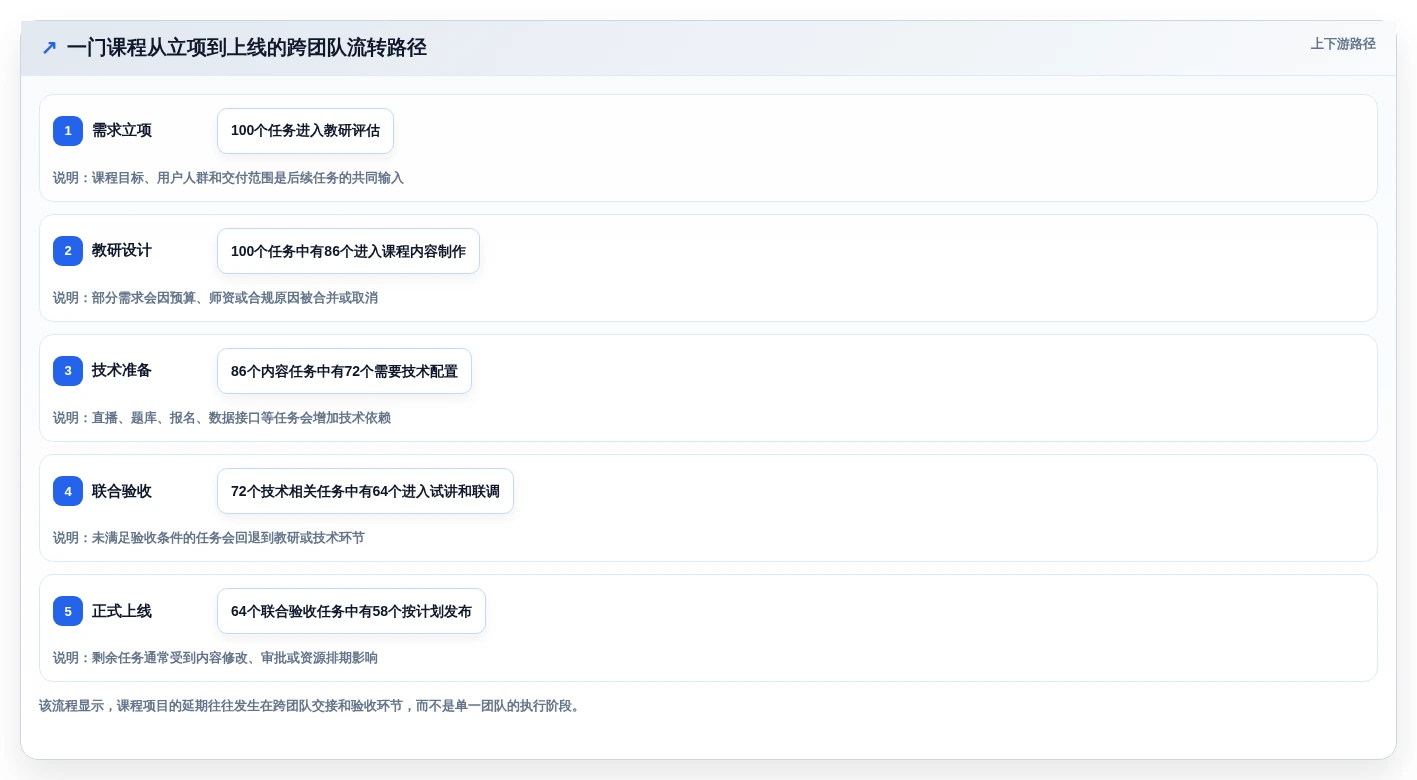Viewport: 1417px width, 780px height.
Task: Select step badge 3 for 技术准备
Action: click(x=68, y=371)
